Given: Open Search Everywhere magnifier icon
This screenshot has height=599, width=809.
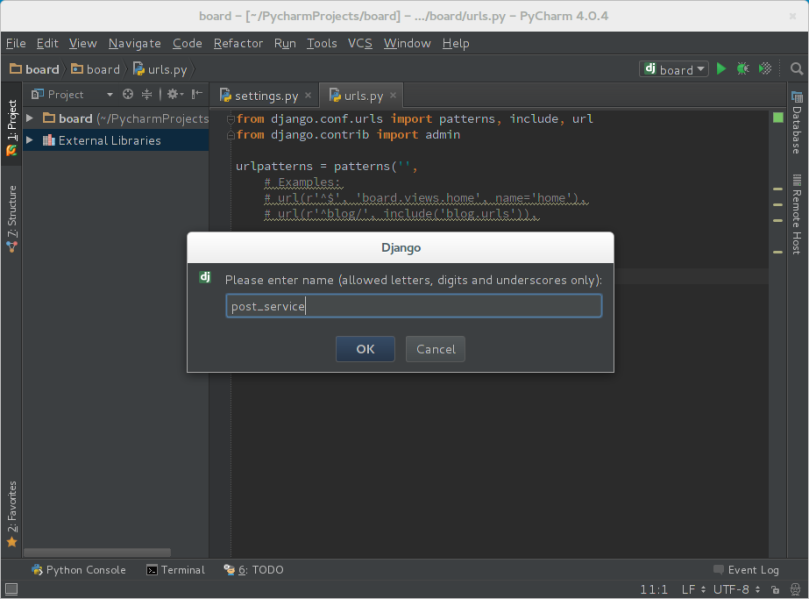Looking at the screenshot, I should coord(797,69).
